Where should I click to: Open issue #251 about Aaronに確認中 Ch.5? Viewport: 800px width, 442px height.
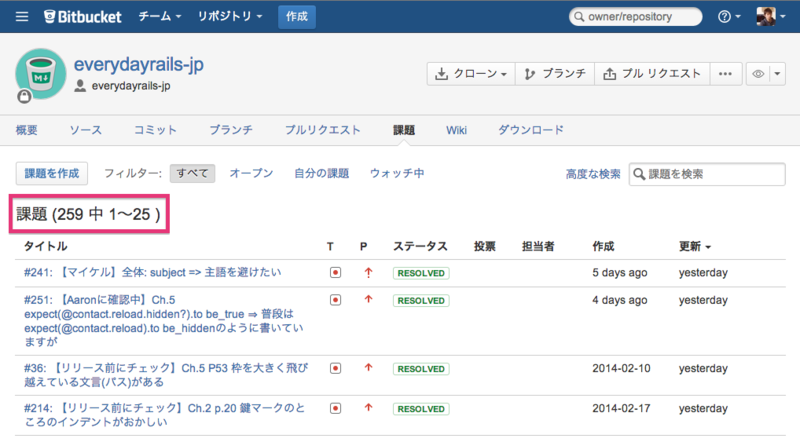(x=163, y=321)
